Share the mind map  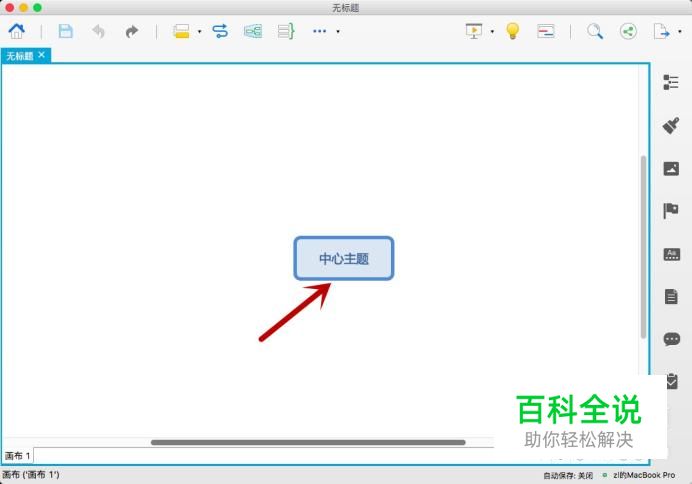[x=628, y=31]
